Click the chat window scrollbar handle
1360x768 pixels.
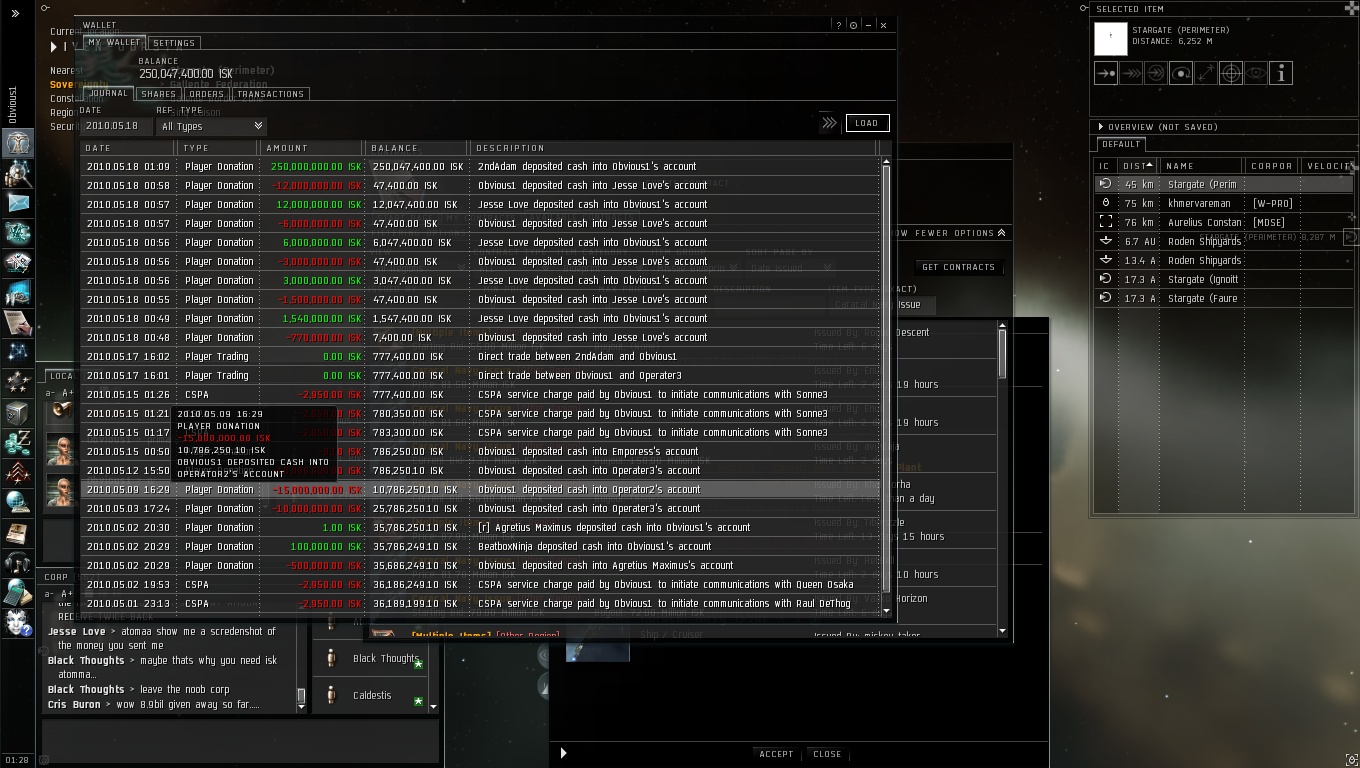(x=300, y=695)
